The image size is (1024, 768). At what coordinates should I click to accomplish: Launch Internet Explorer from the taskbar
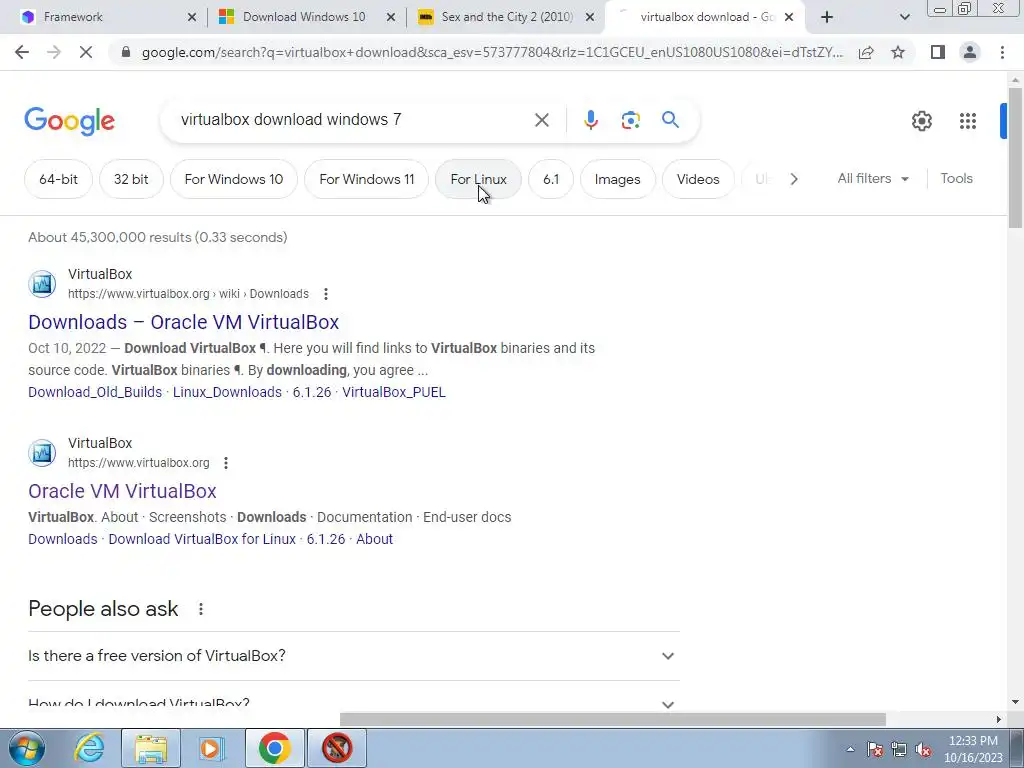click(89, 748)
